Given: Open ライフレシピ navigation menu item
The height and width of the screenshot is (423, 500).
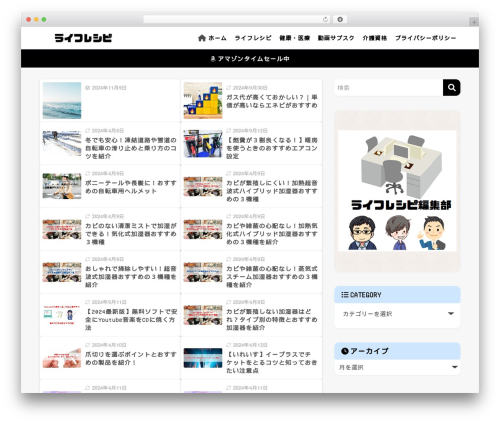Looking at the screenshot, I should tap(253, 38).
